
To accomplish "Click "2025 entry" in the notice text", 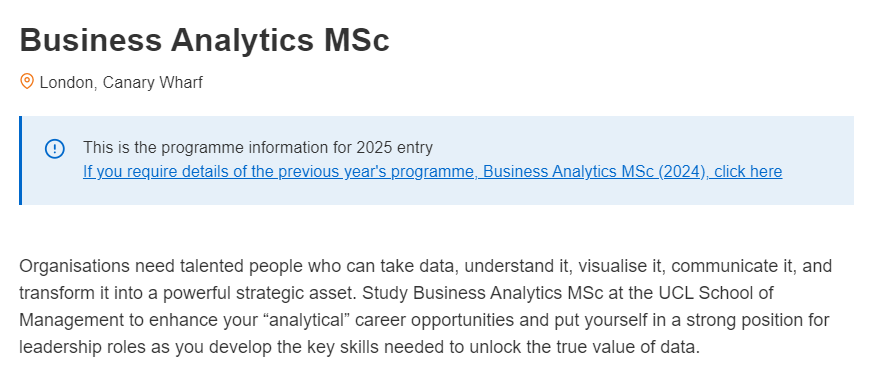I will (x=394, y=148).
